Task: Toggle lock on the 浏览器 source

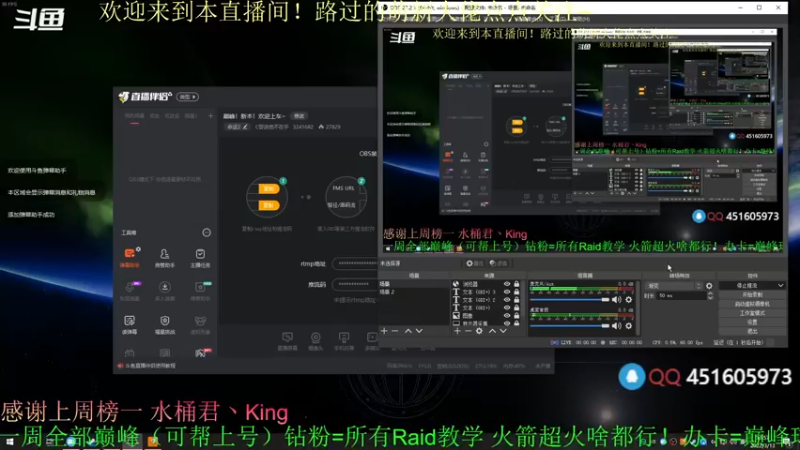Action: click(x=516, y=284)
